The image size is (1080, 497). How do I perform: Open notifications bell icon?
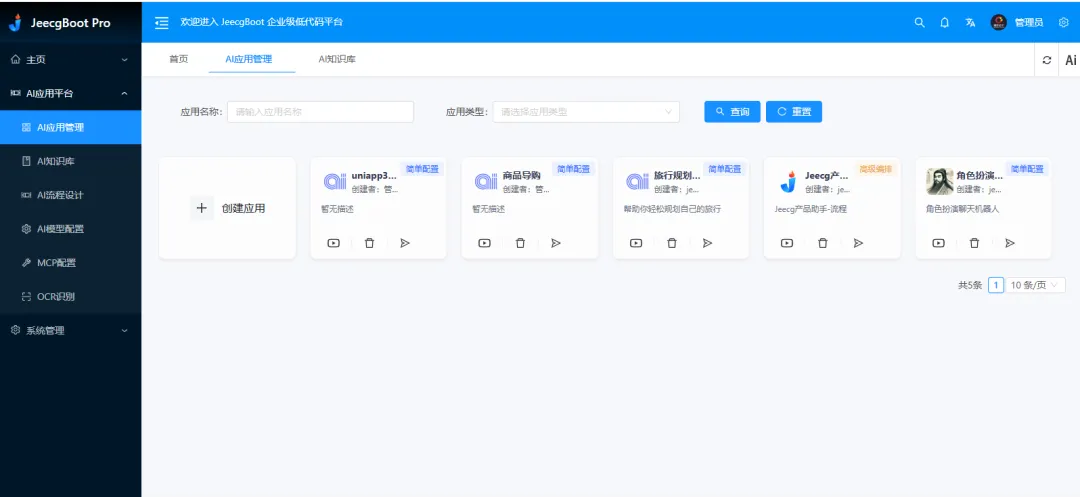(944, 23)
